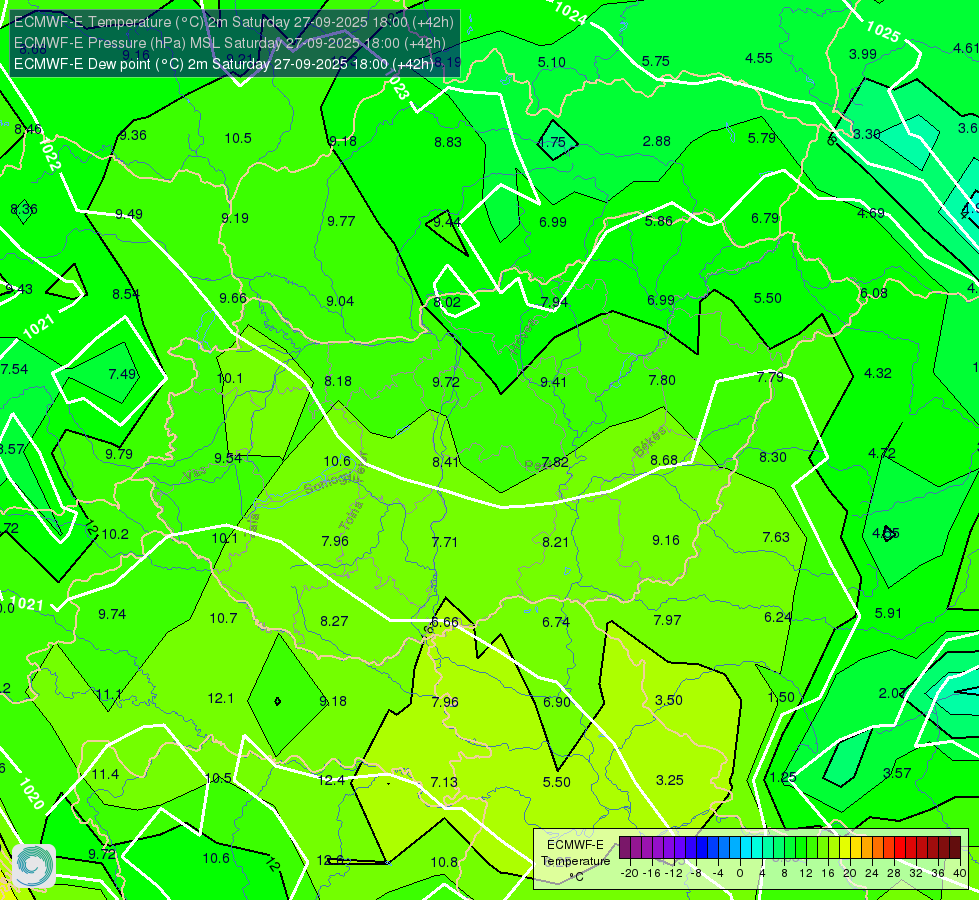Image resolution: width=979 pixels, height=900 pixels.
Task: Click the 8.27 dew point value
Action: pyautogui.click(x=334, y=621)
